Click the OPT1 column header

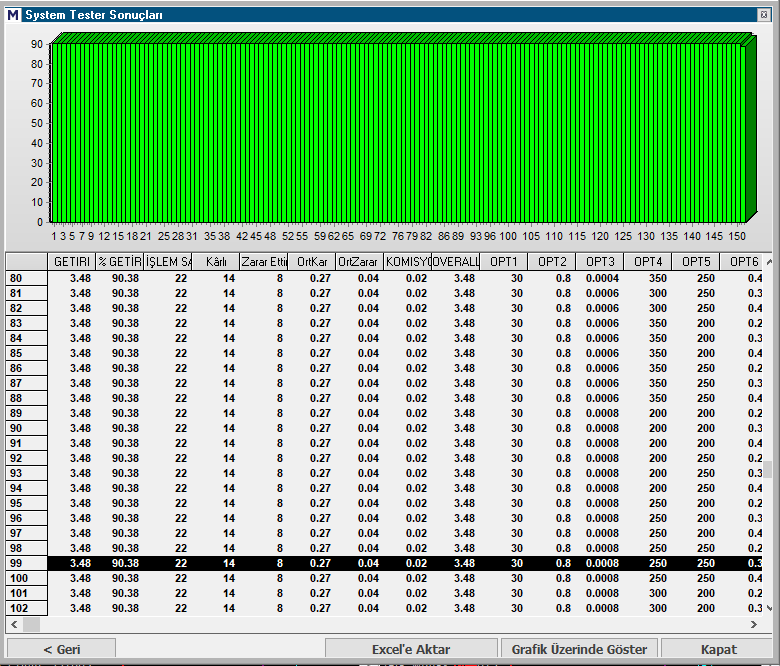pos(504,262)
